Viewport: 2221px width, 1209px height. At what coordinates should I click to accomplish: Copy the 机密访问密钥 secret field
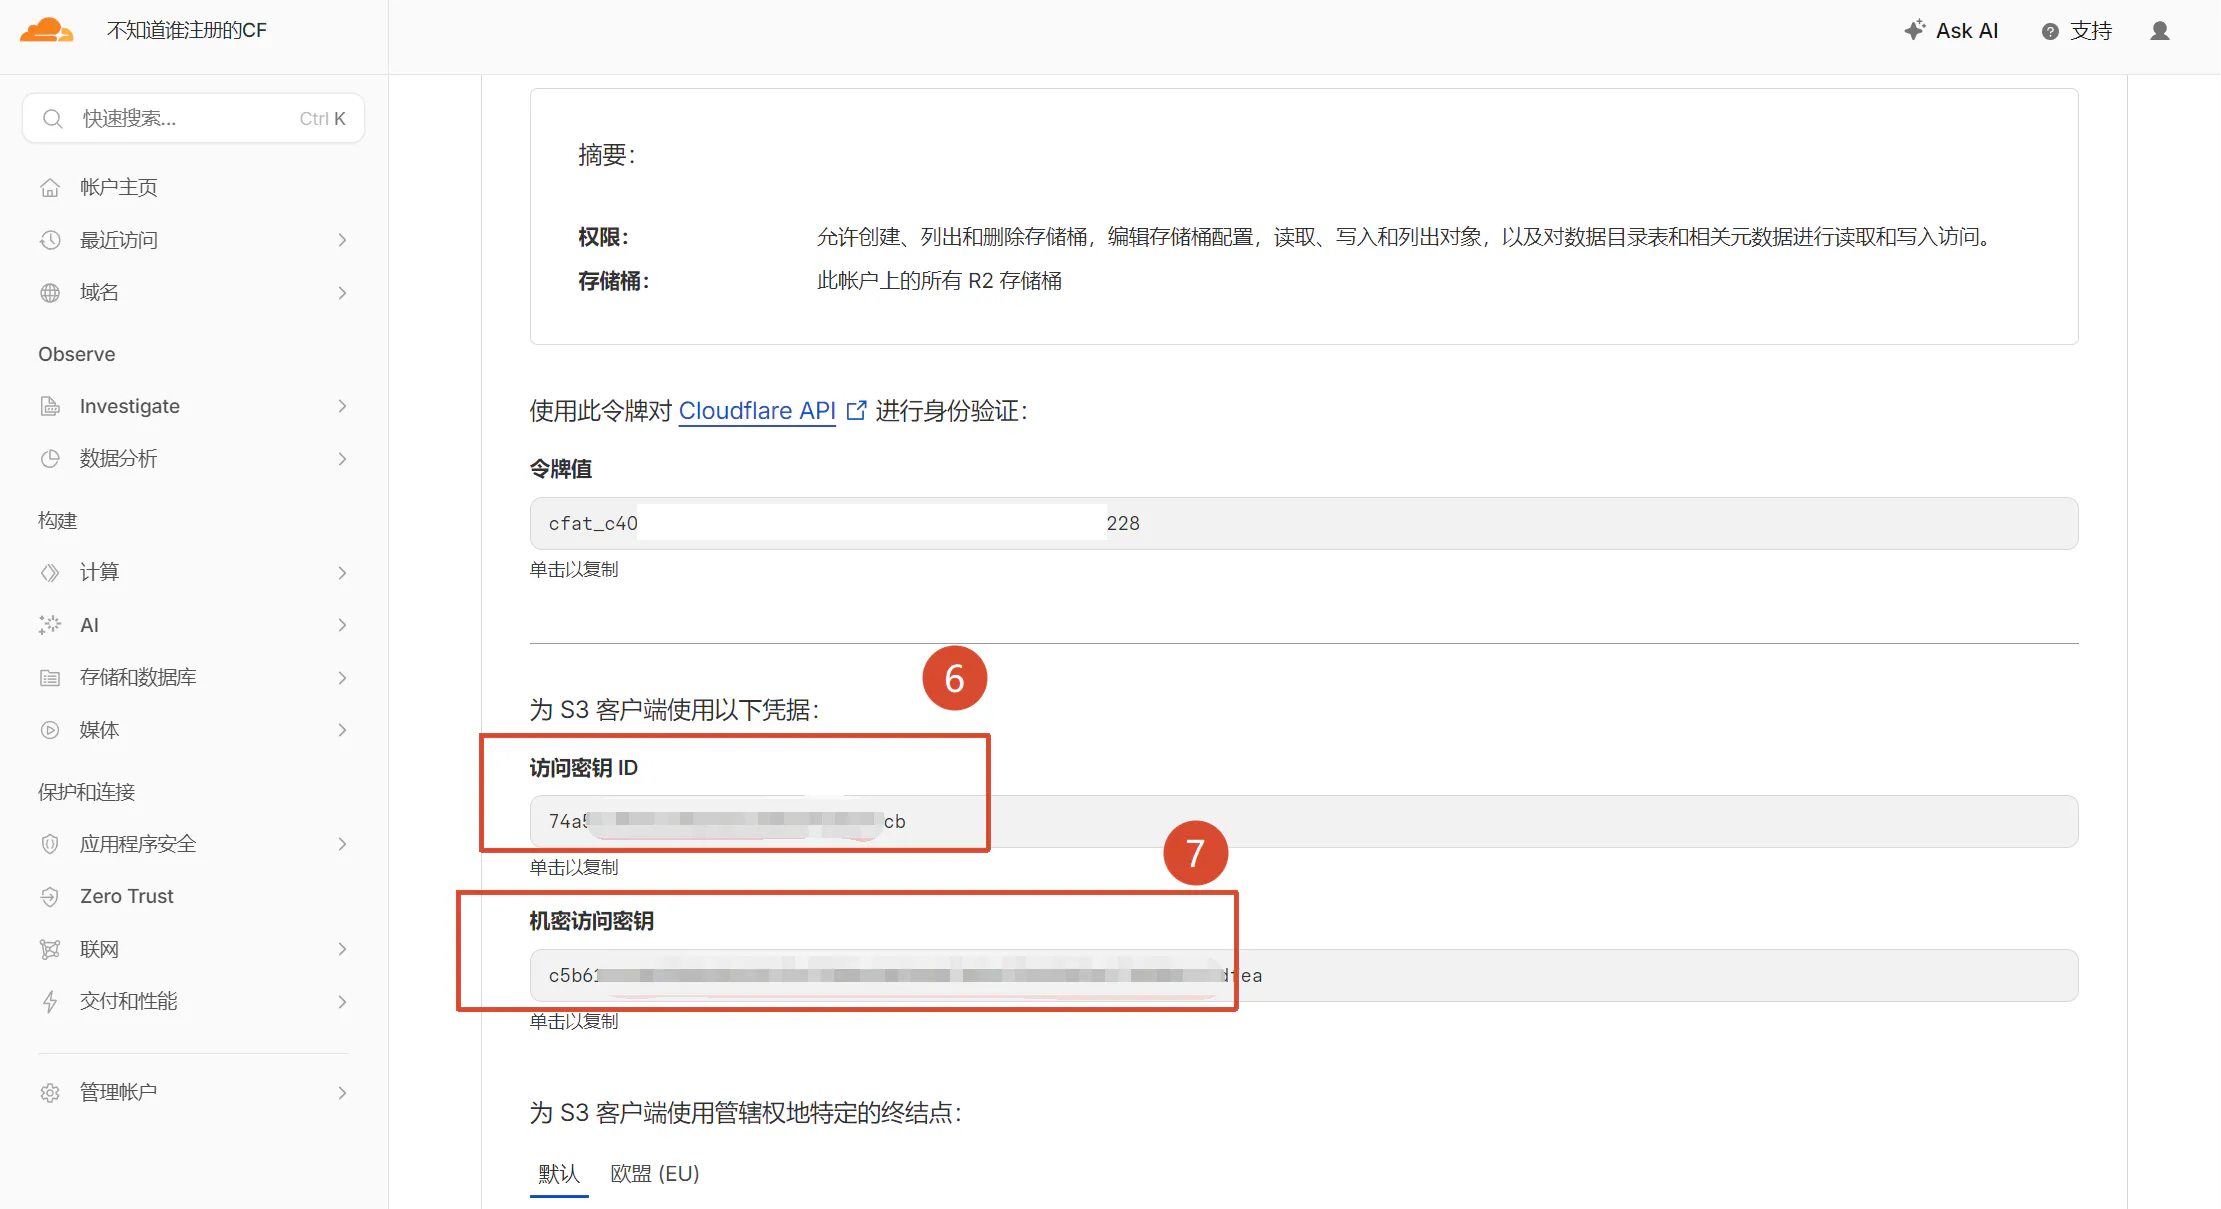coord(1304,975)
